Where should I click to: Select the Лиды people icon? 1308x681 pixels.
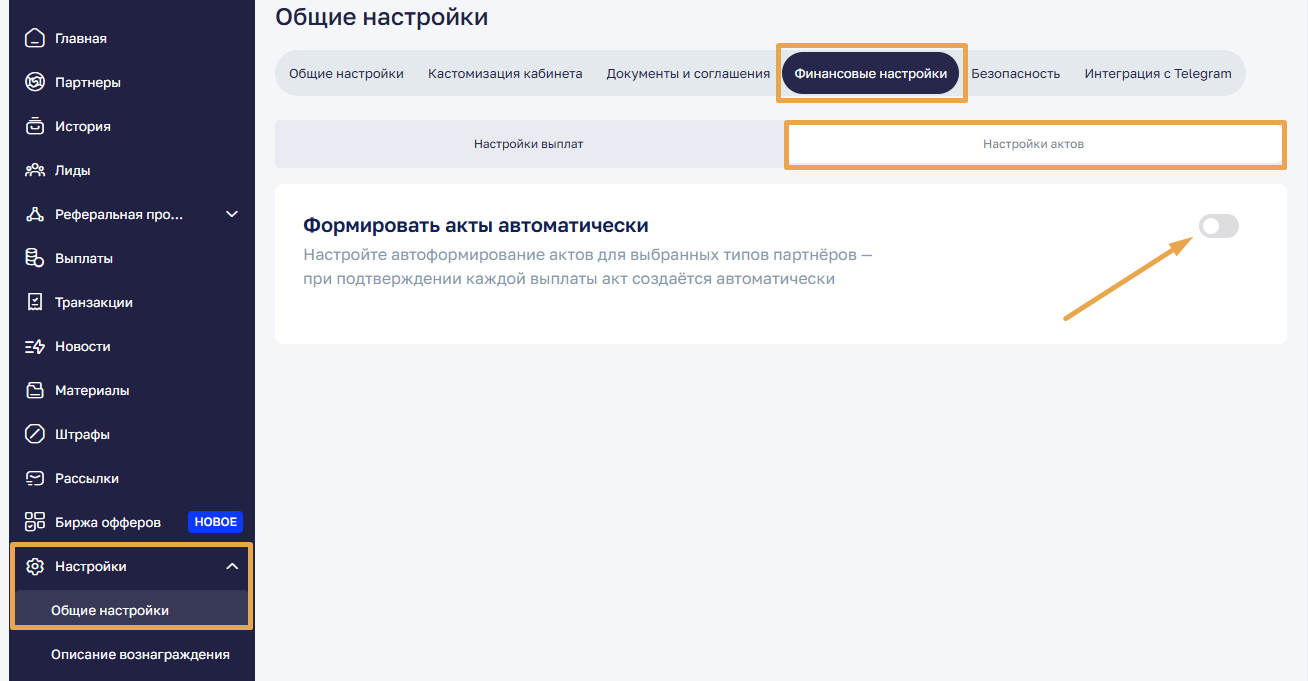35,171
